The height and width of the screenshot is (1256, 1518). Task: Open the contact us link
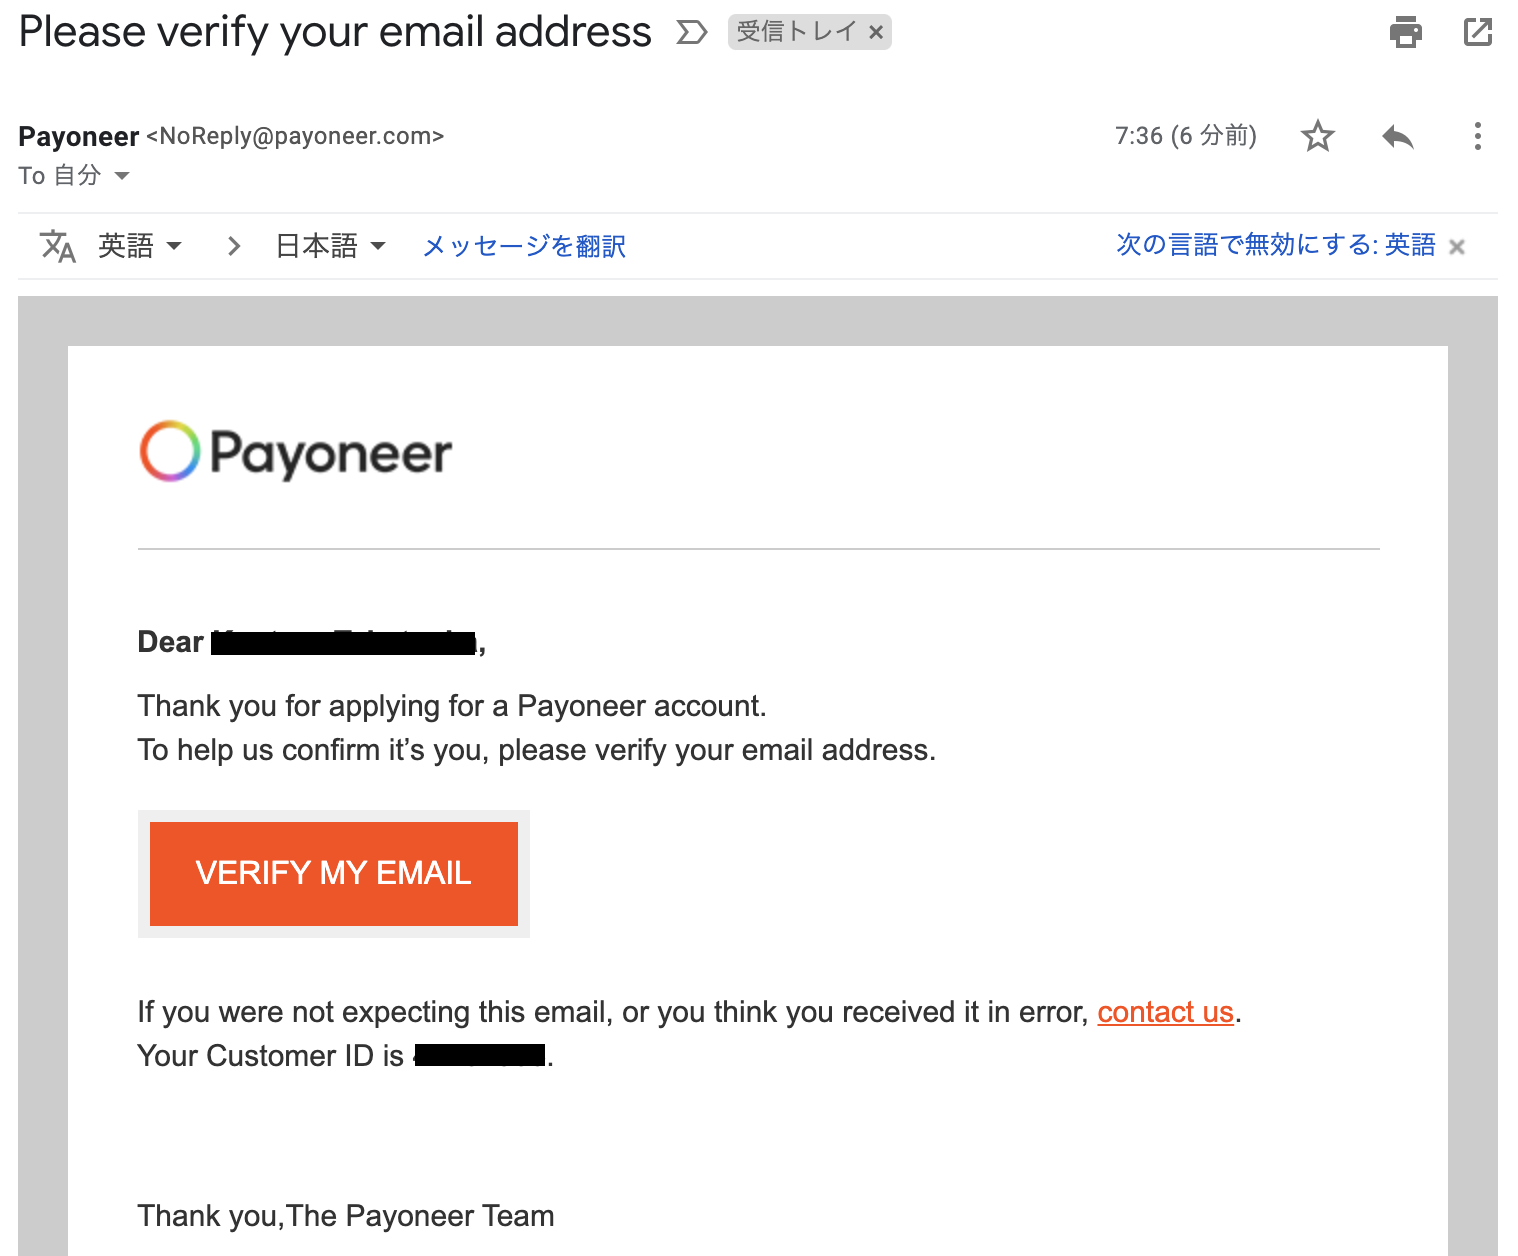[x=1165, y=1012]
